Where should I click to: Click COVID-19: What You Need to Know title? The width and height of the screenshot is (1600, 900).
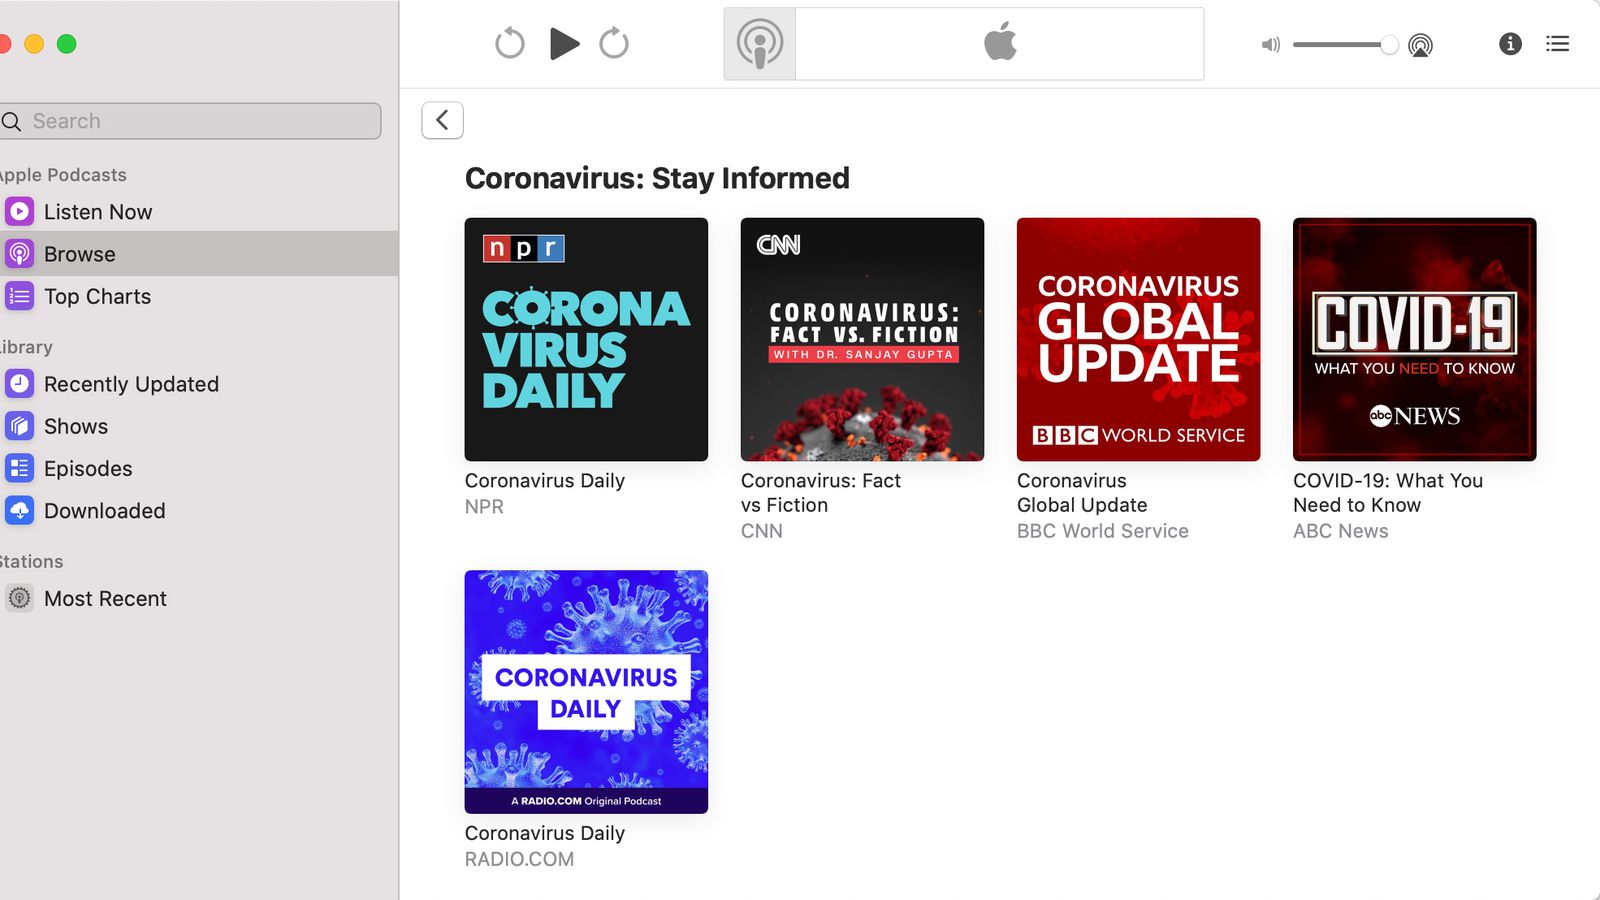(x=1388, y=493)
